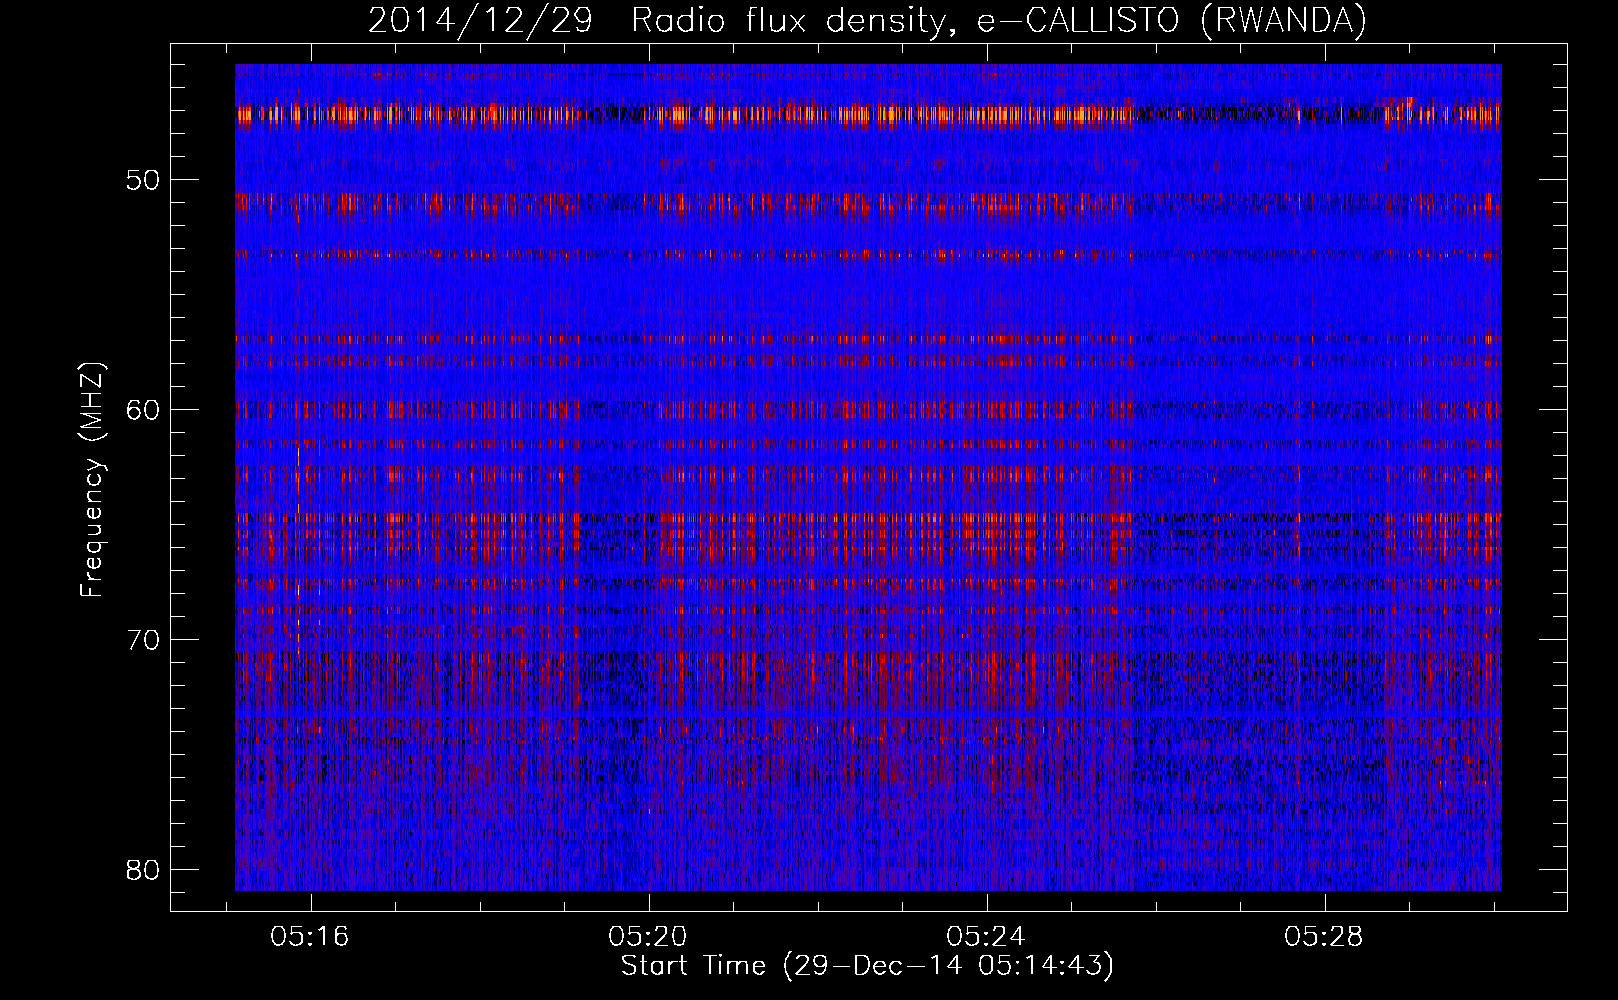Click the 05:28 time tick label

[x=1324, y=937]
